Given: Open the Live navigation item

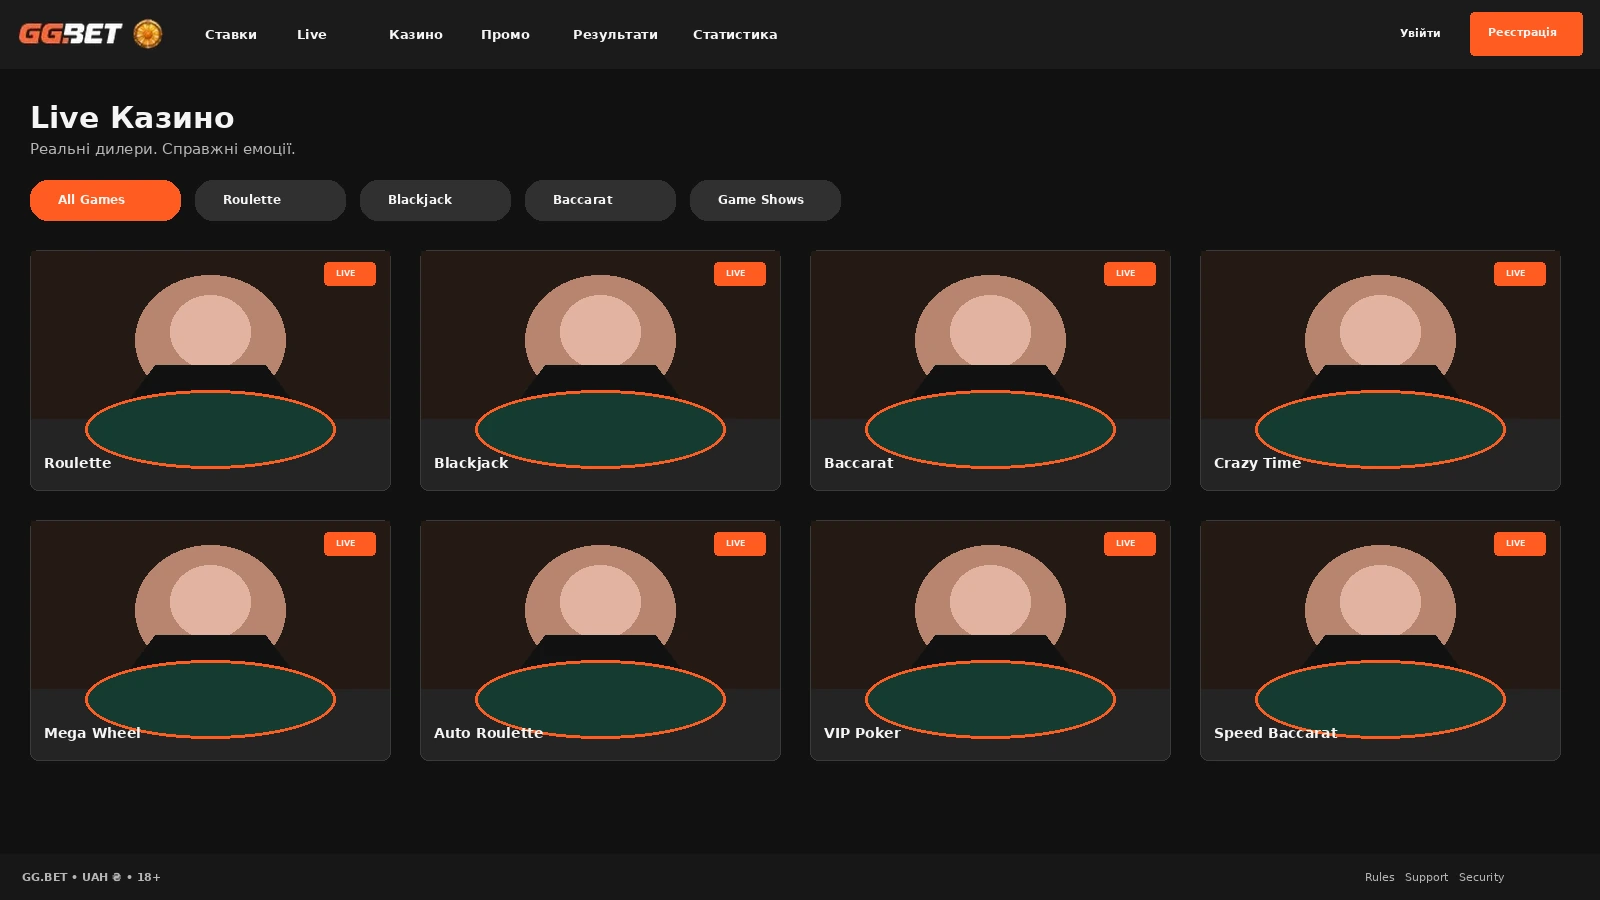Looking at the screenshot, I should [312, 34].
